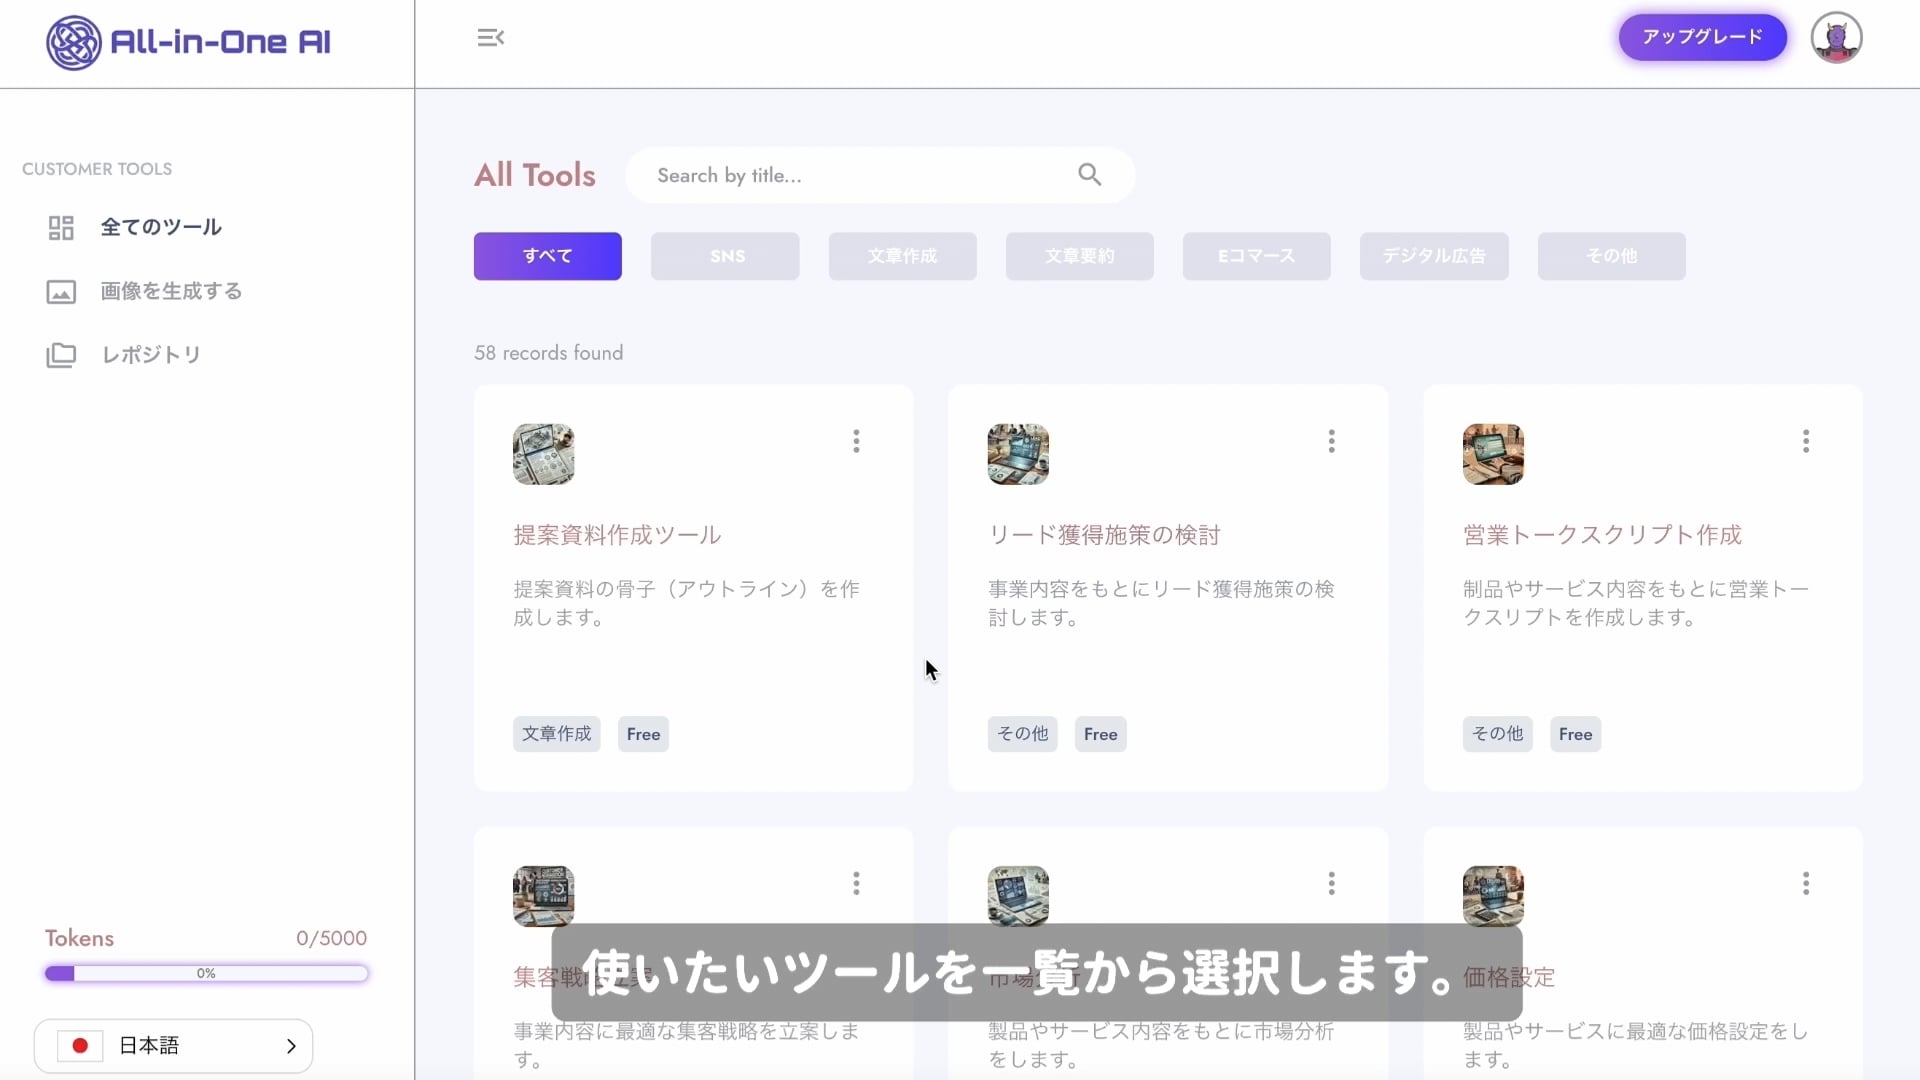Focus the Search by title field
This screenshot has width=1920, height=1080.
860,175
